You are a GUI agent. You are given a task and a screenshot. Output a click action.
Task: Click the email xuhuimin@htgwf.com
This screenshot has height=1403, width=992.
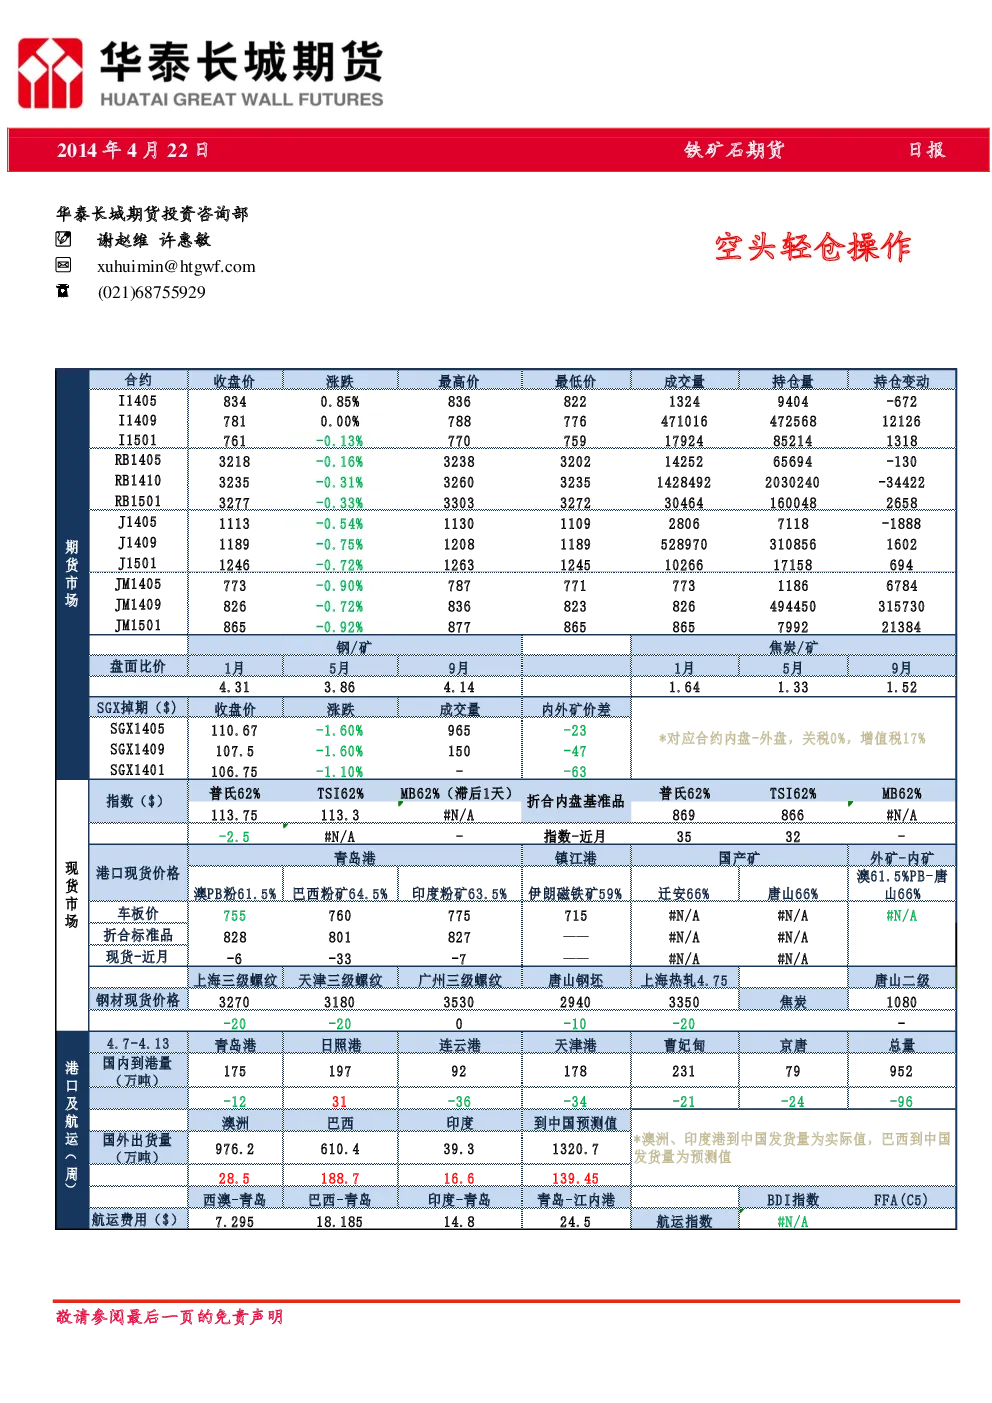coord(176,266)
